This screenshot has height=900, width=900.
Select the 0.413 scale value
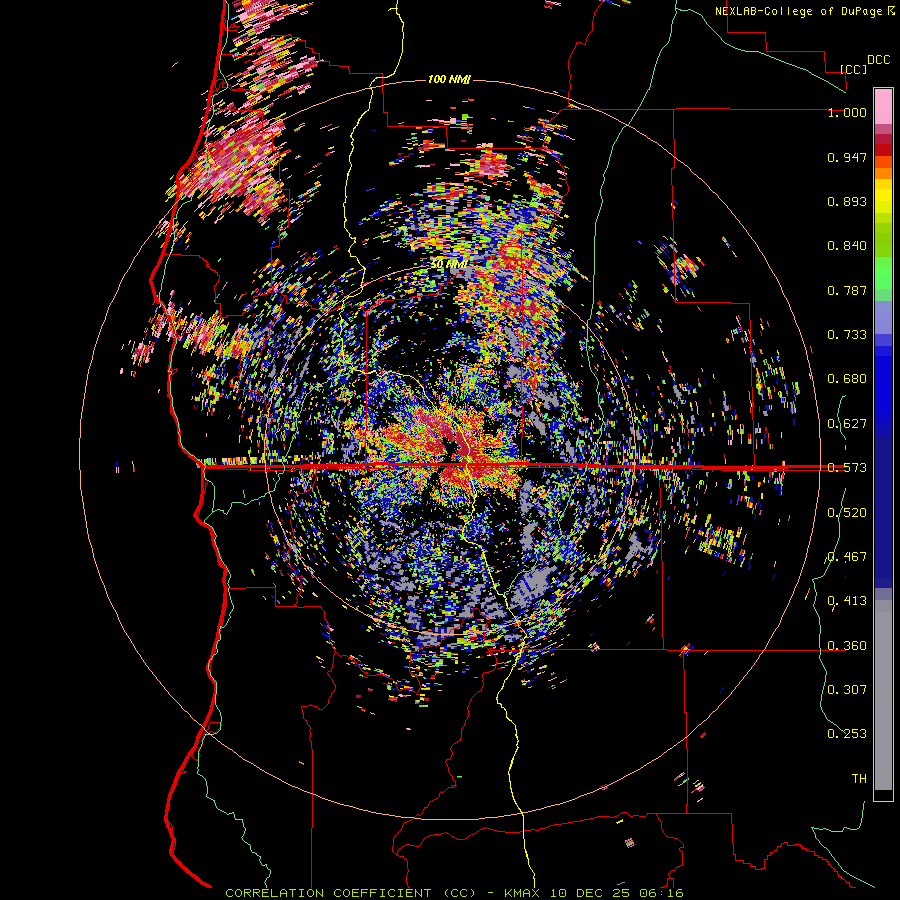click(x=847, y=601)
